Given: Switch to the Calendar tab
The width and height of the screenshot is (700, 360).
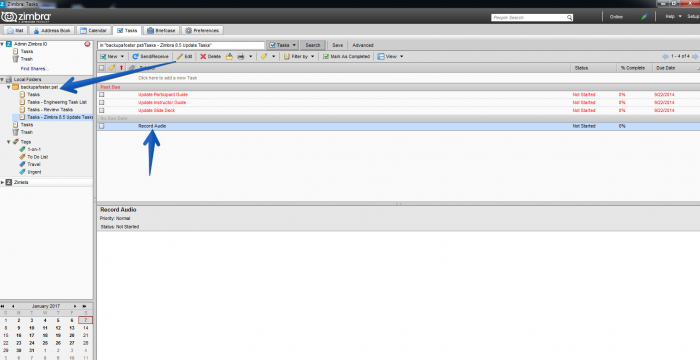Looking at the screenshot, I should [x=93, y=30].
